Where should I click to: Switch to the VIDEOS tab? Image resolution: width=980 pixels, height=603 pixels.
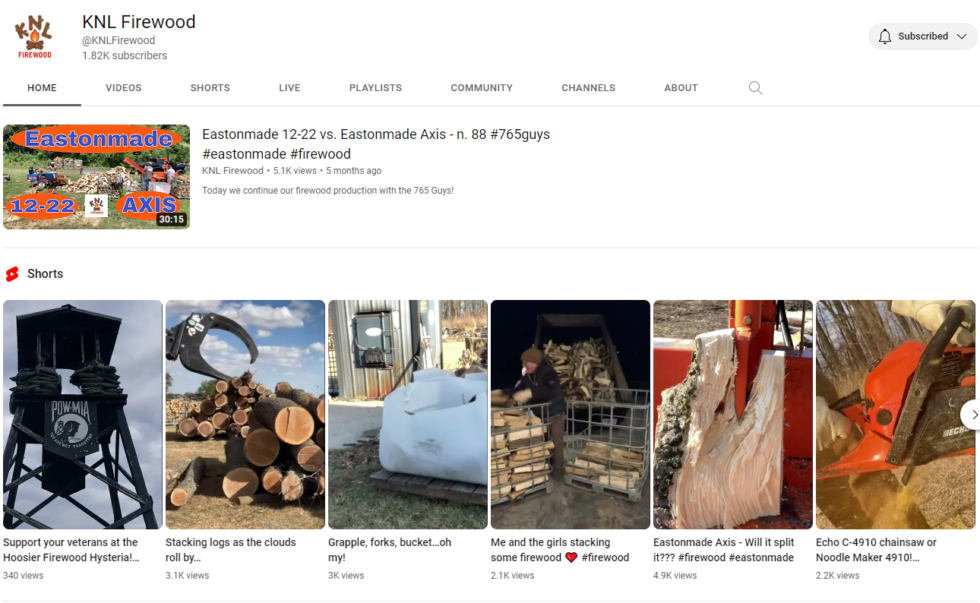coord(123,88)
